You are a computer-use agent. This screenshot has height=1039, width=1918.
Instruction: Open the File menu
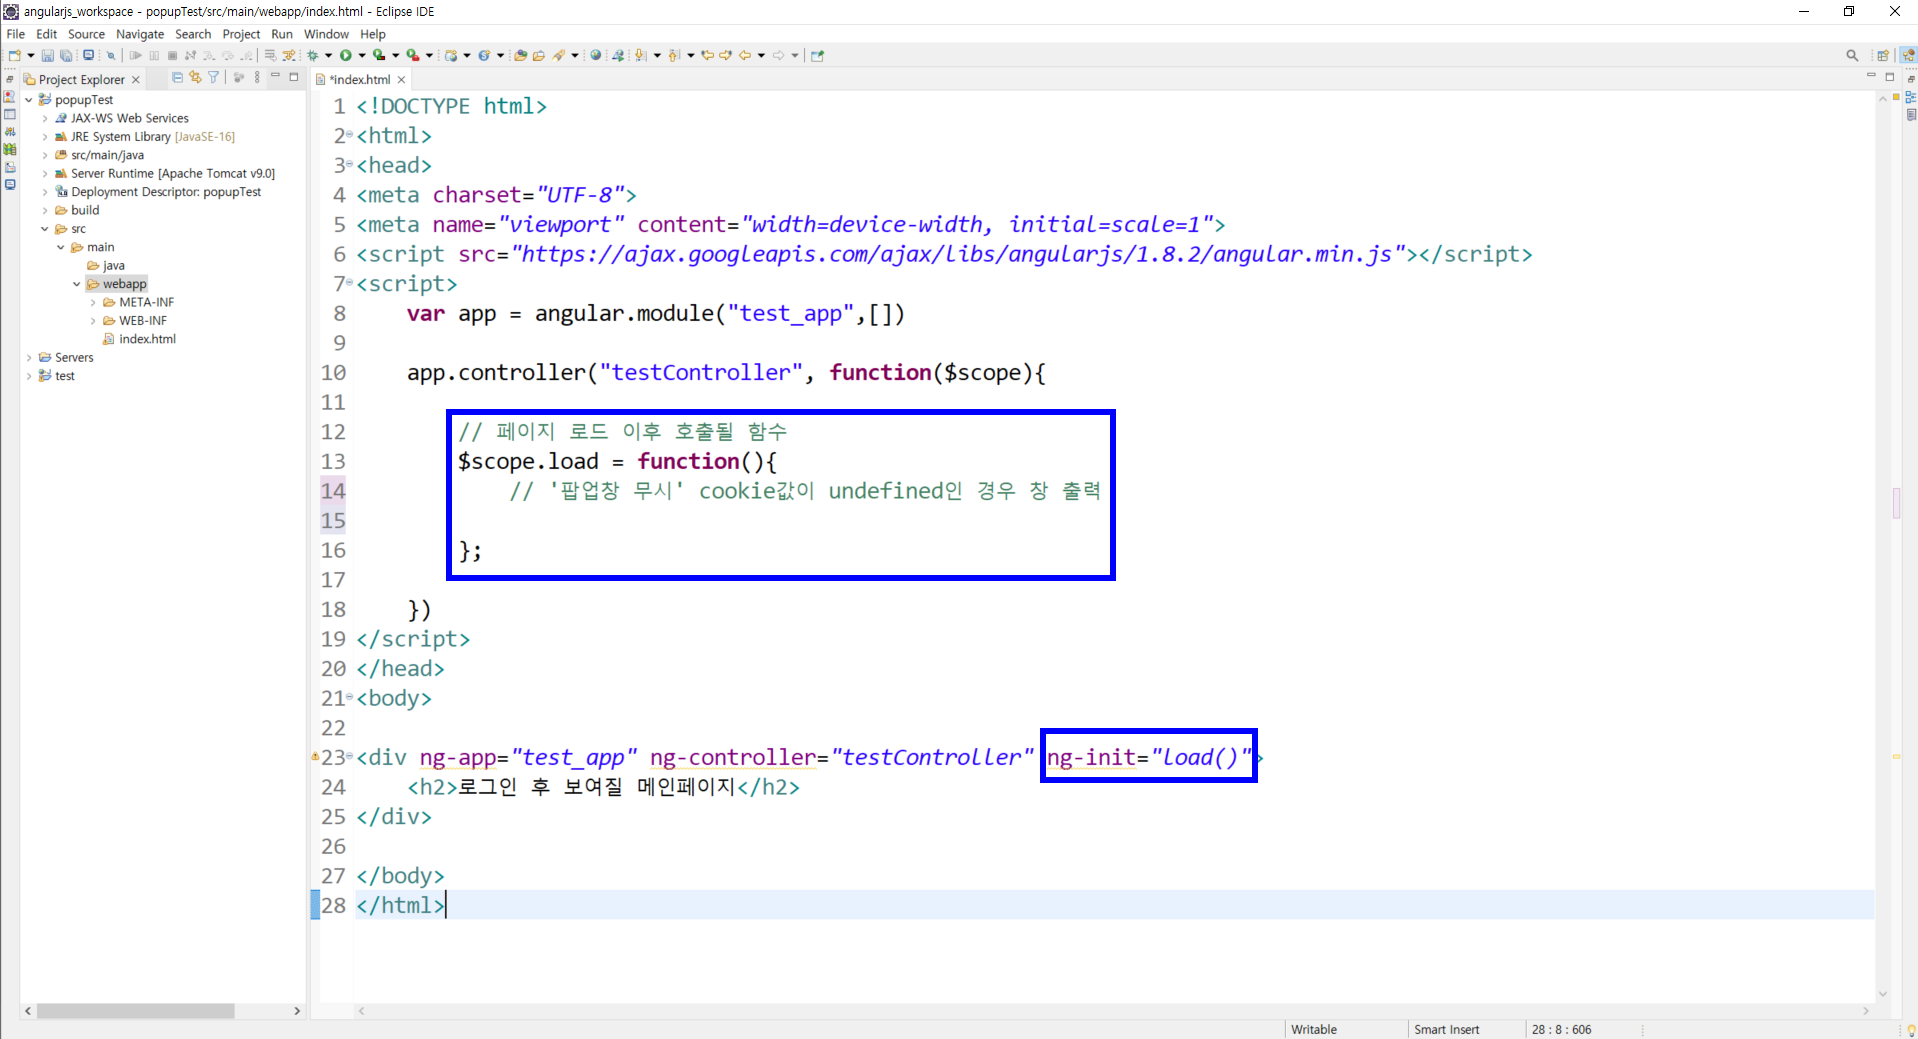(16, 34)
